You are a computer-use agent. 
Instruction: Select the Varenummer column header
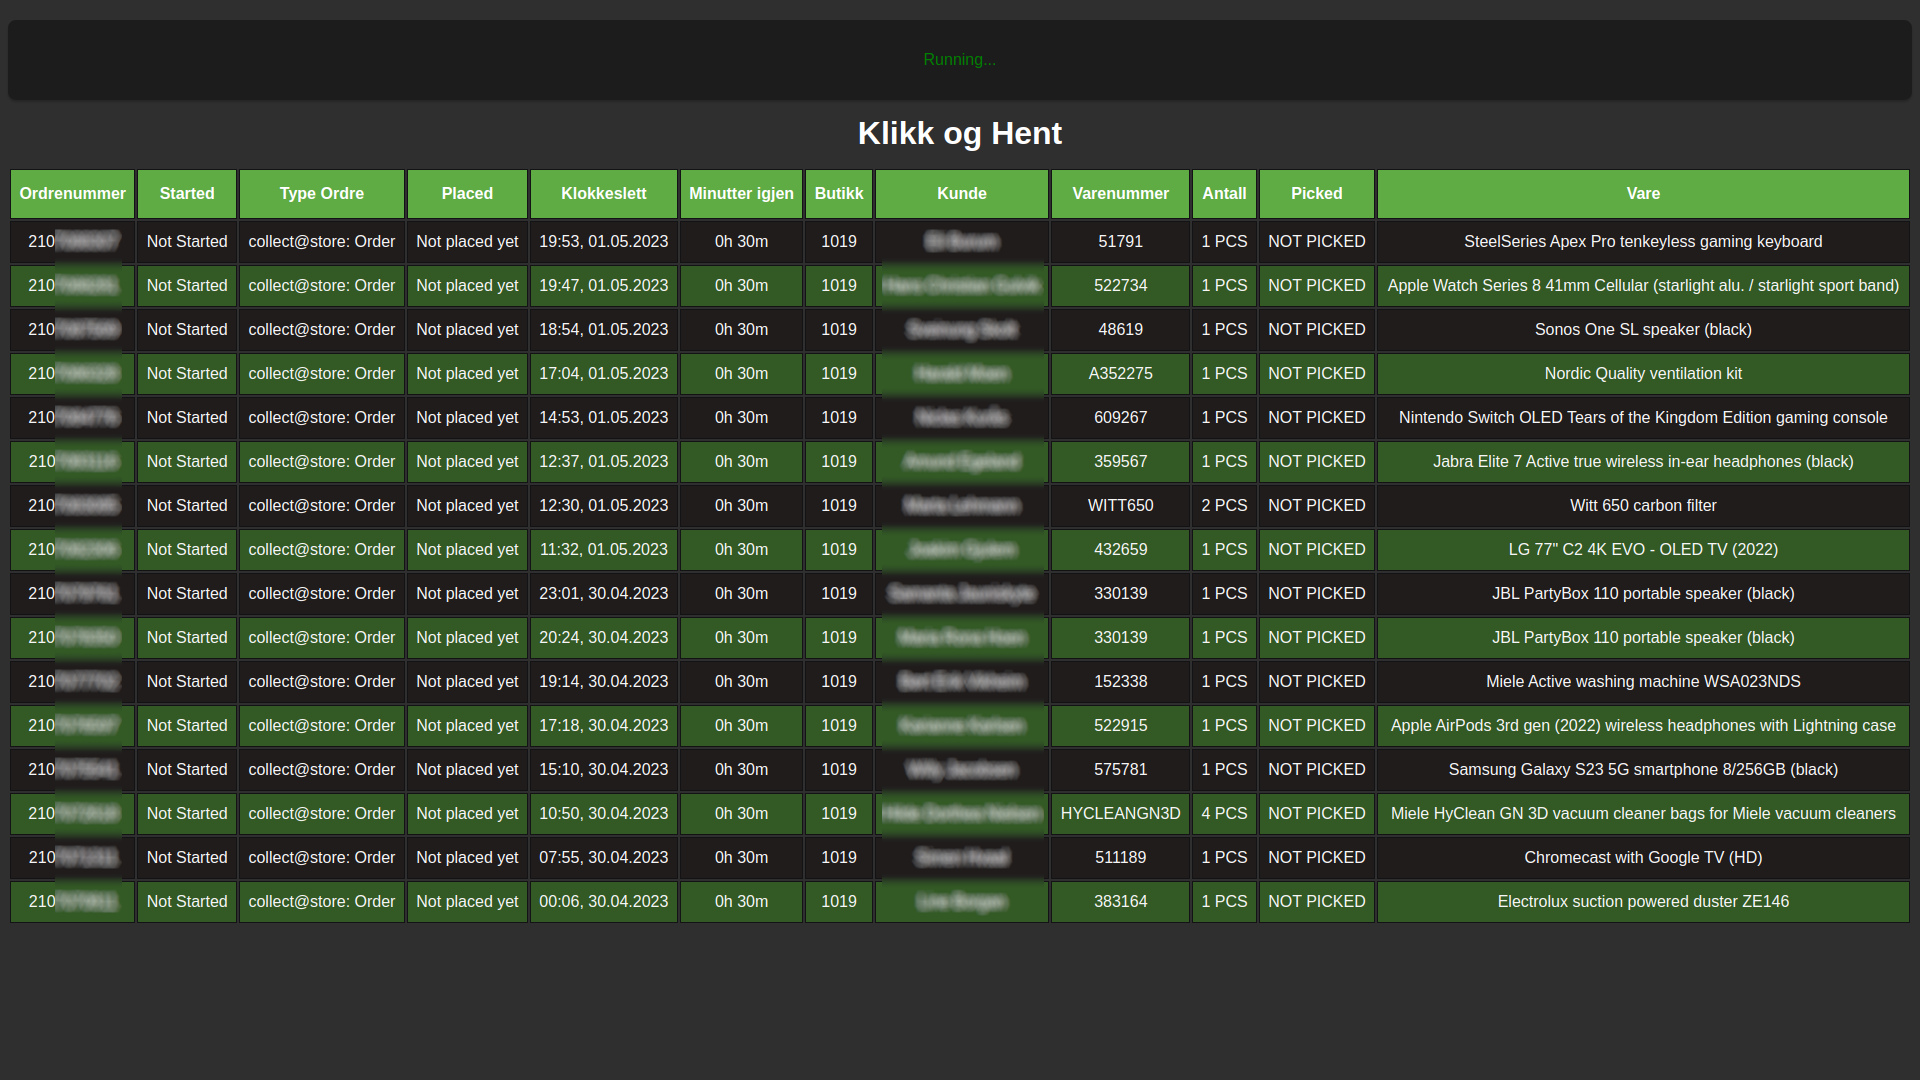(1120, 194)
